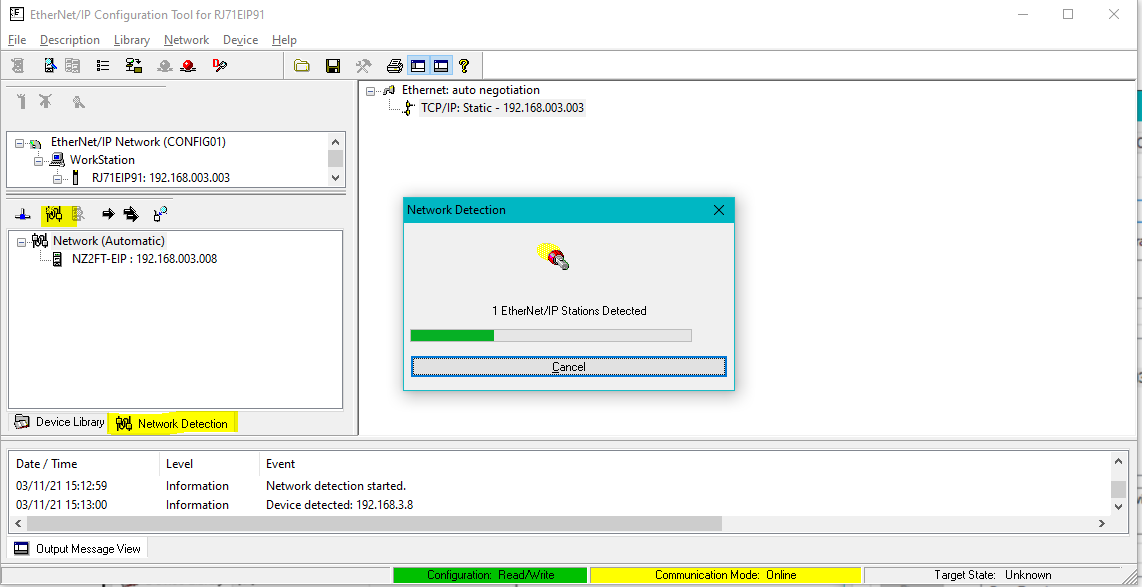The width and height of the screenshot is (1142, 587).
Task: Click the greyed-out antenna icon
Action: click(22, 101)
